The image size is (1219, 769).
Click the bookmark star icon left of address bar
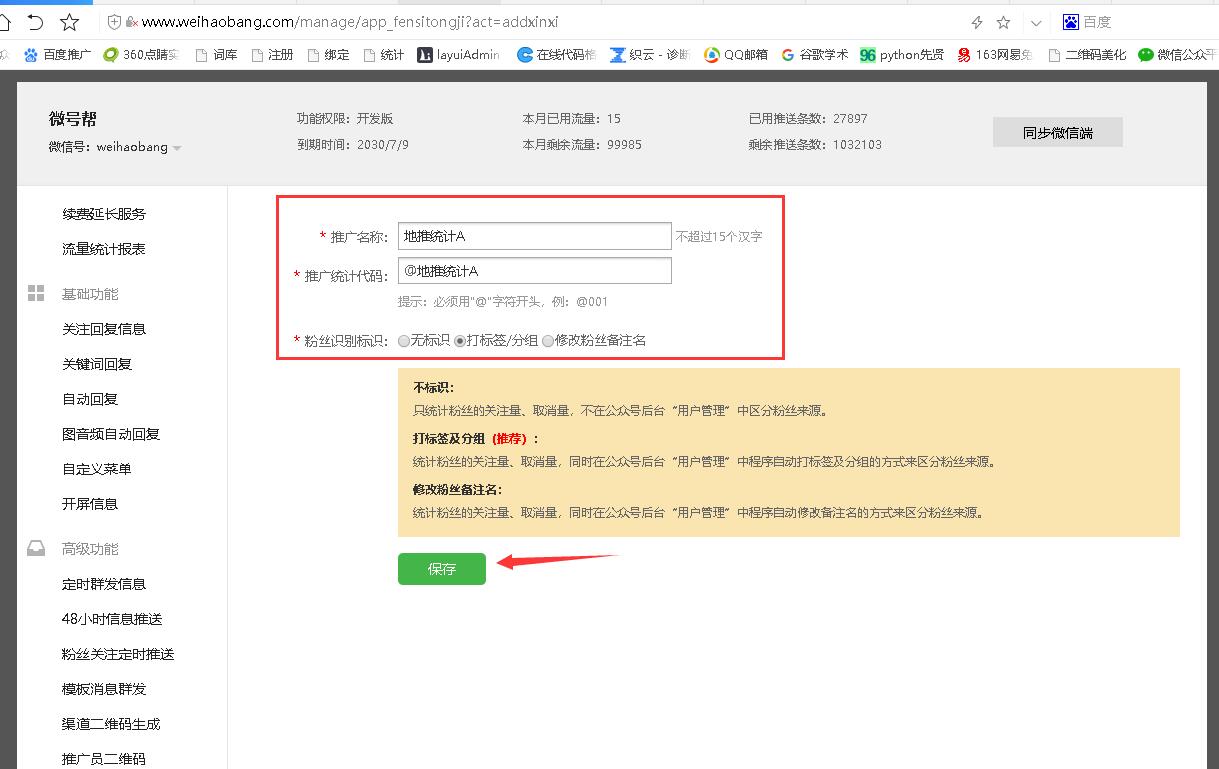(69, 22)
